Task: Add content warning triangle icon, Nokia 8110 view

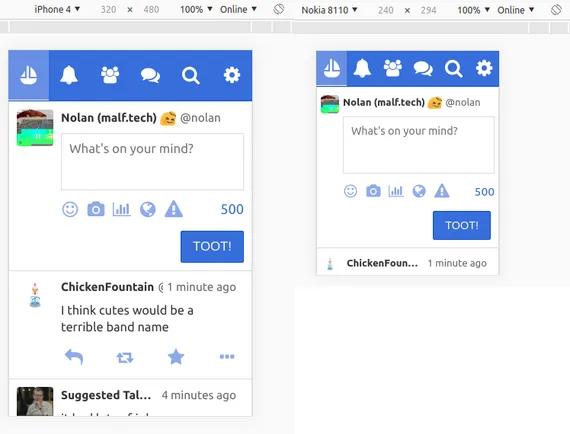Action: tap(442, 191)
